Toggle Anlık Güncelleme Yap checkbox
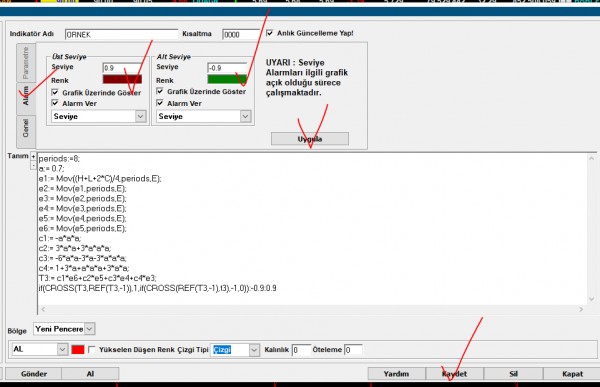 click(270, 33)
